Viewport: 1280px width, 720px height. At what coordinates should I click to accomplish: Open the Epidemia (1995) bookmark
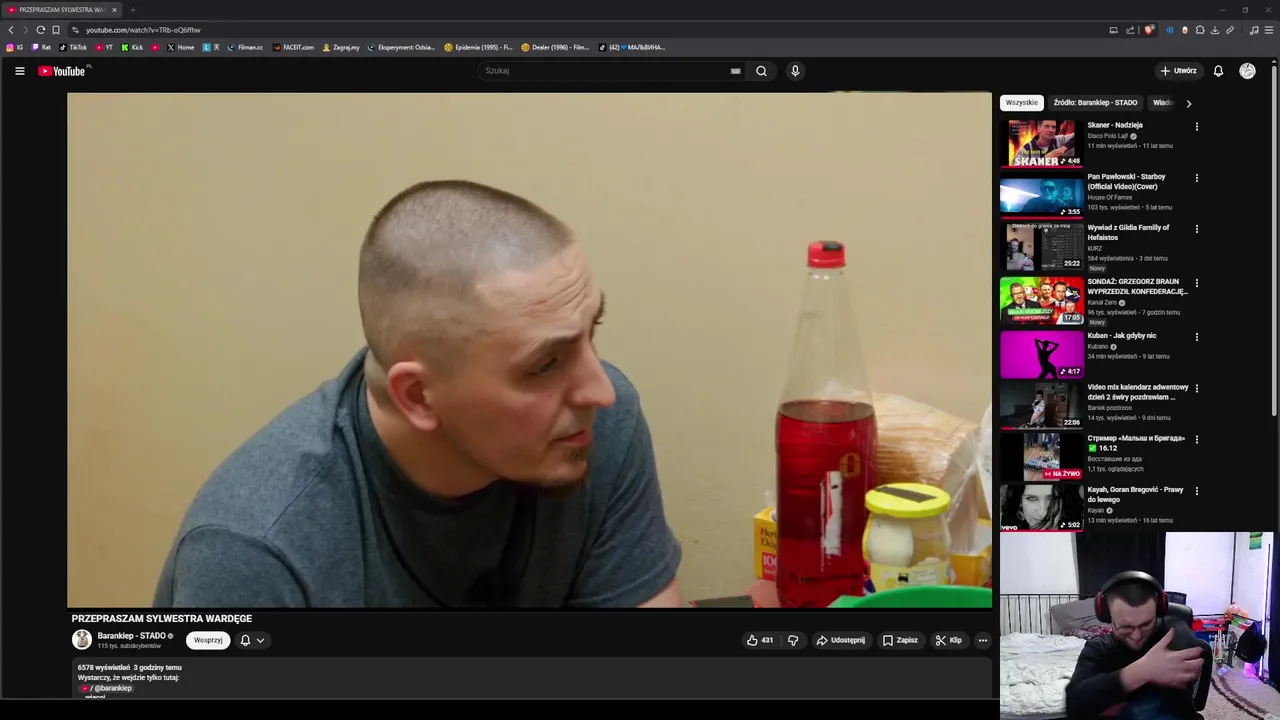[x=478, y=47]
